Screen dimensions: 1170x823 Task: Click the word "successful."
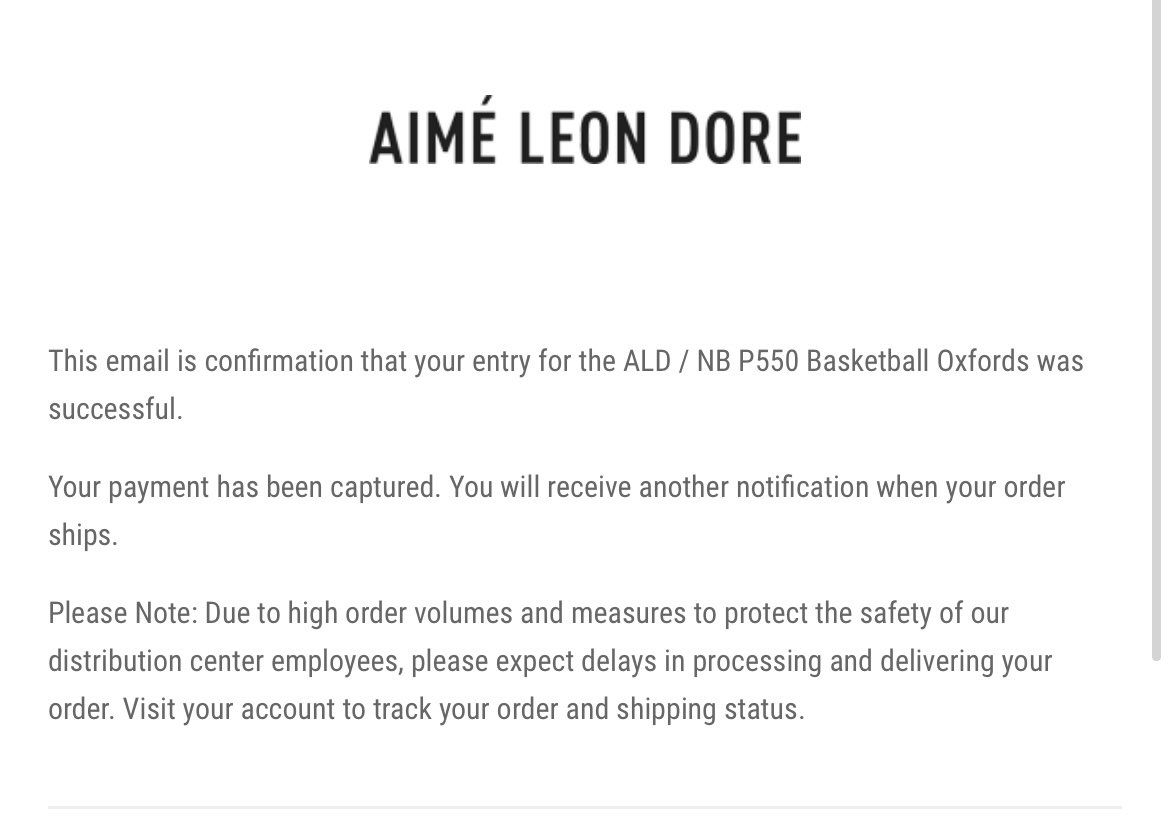tap(115, 409)
